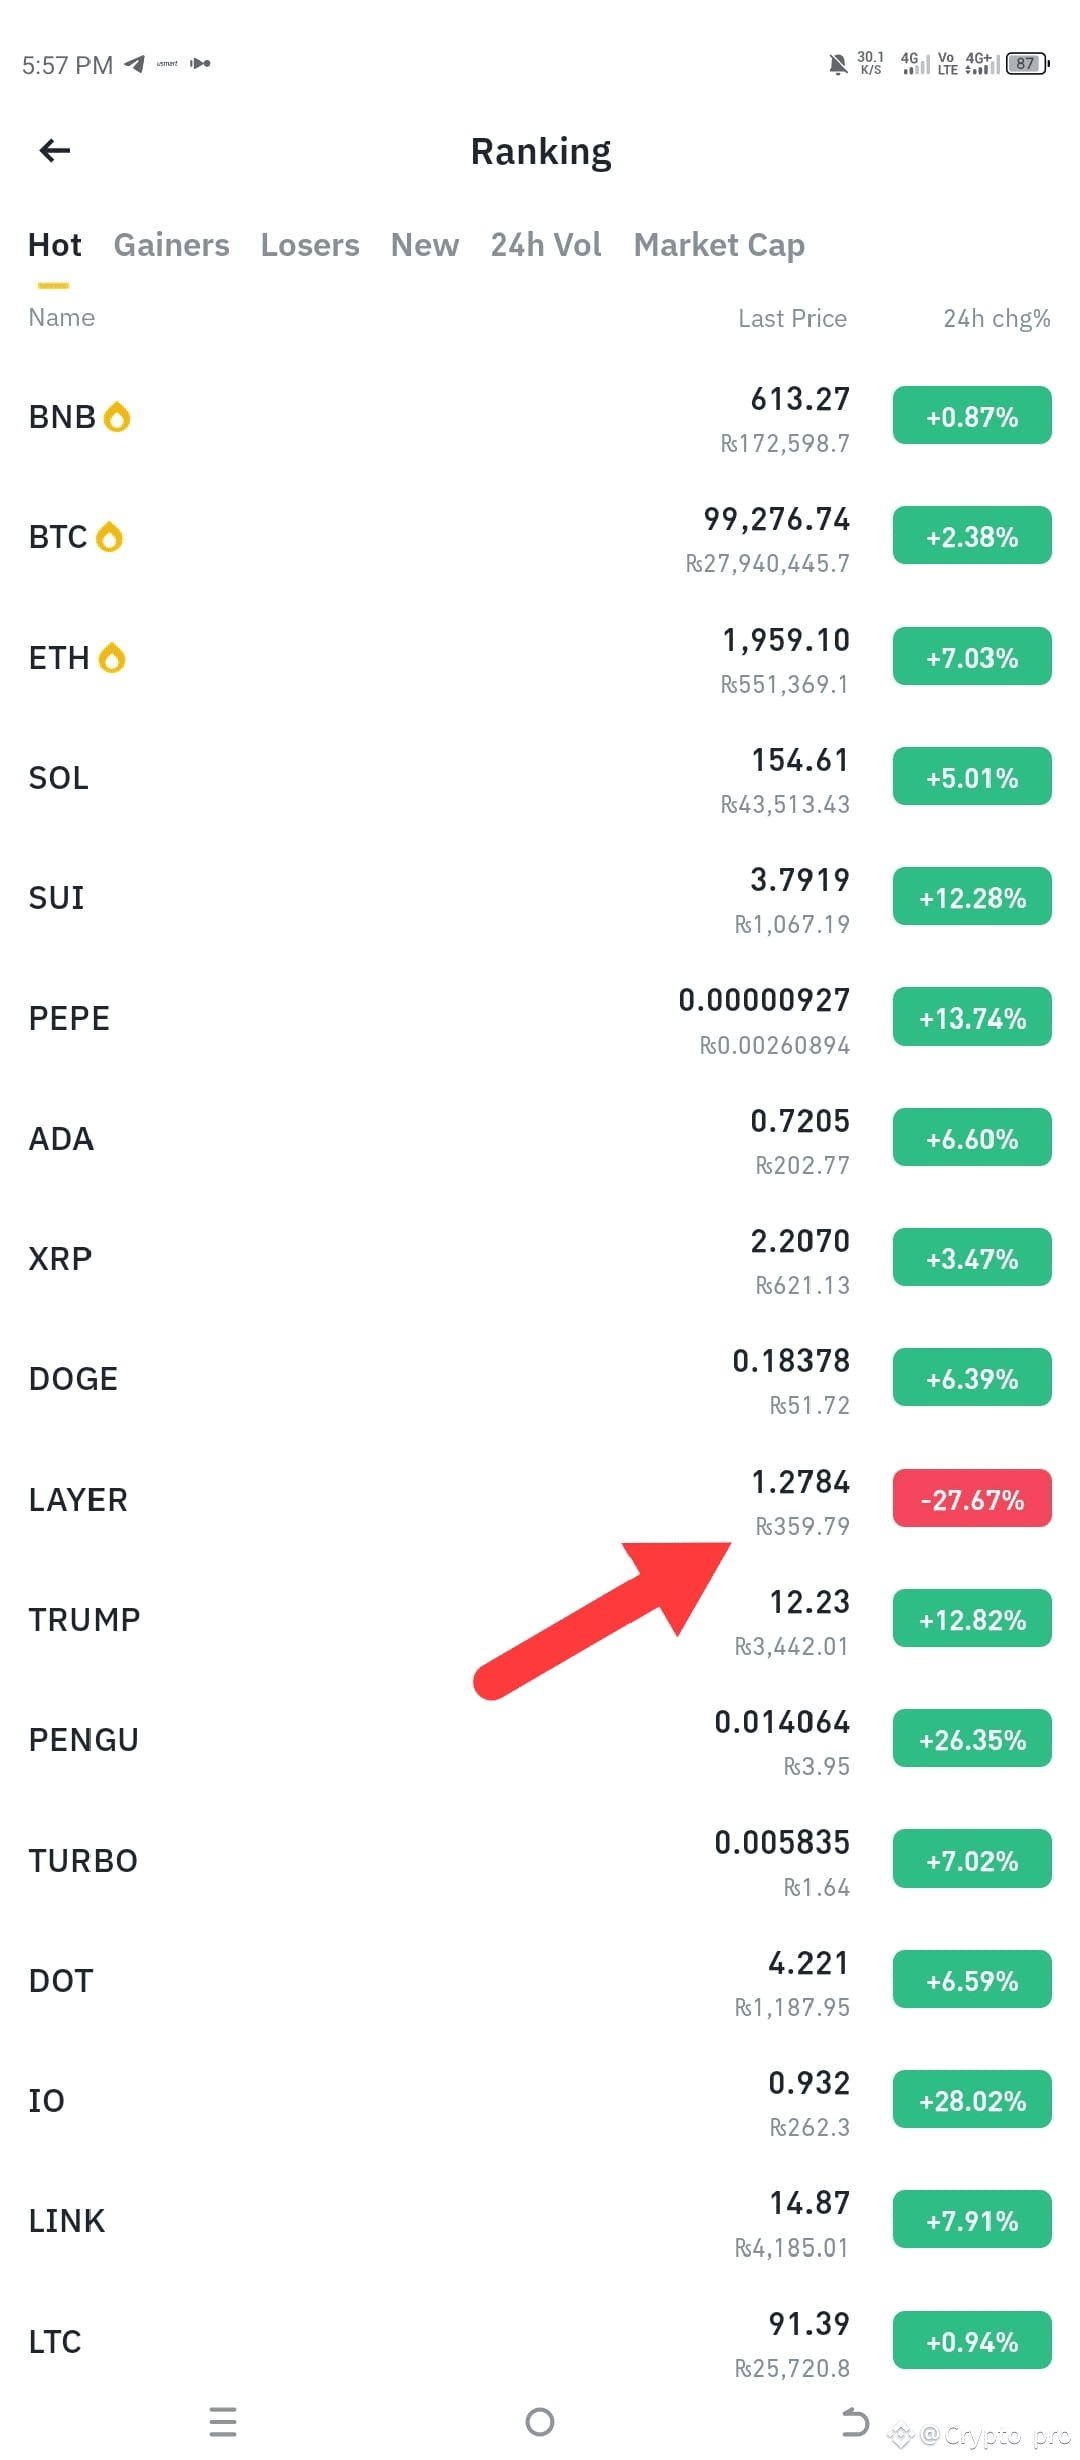
Task: Click the flame icon beside BTC
Action: 110,536
